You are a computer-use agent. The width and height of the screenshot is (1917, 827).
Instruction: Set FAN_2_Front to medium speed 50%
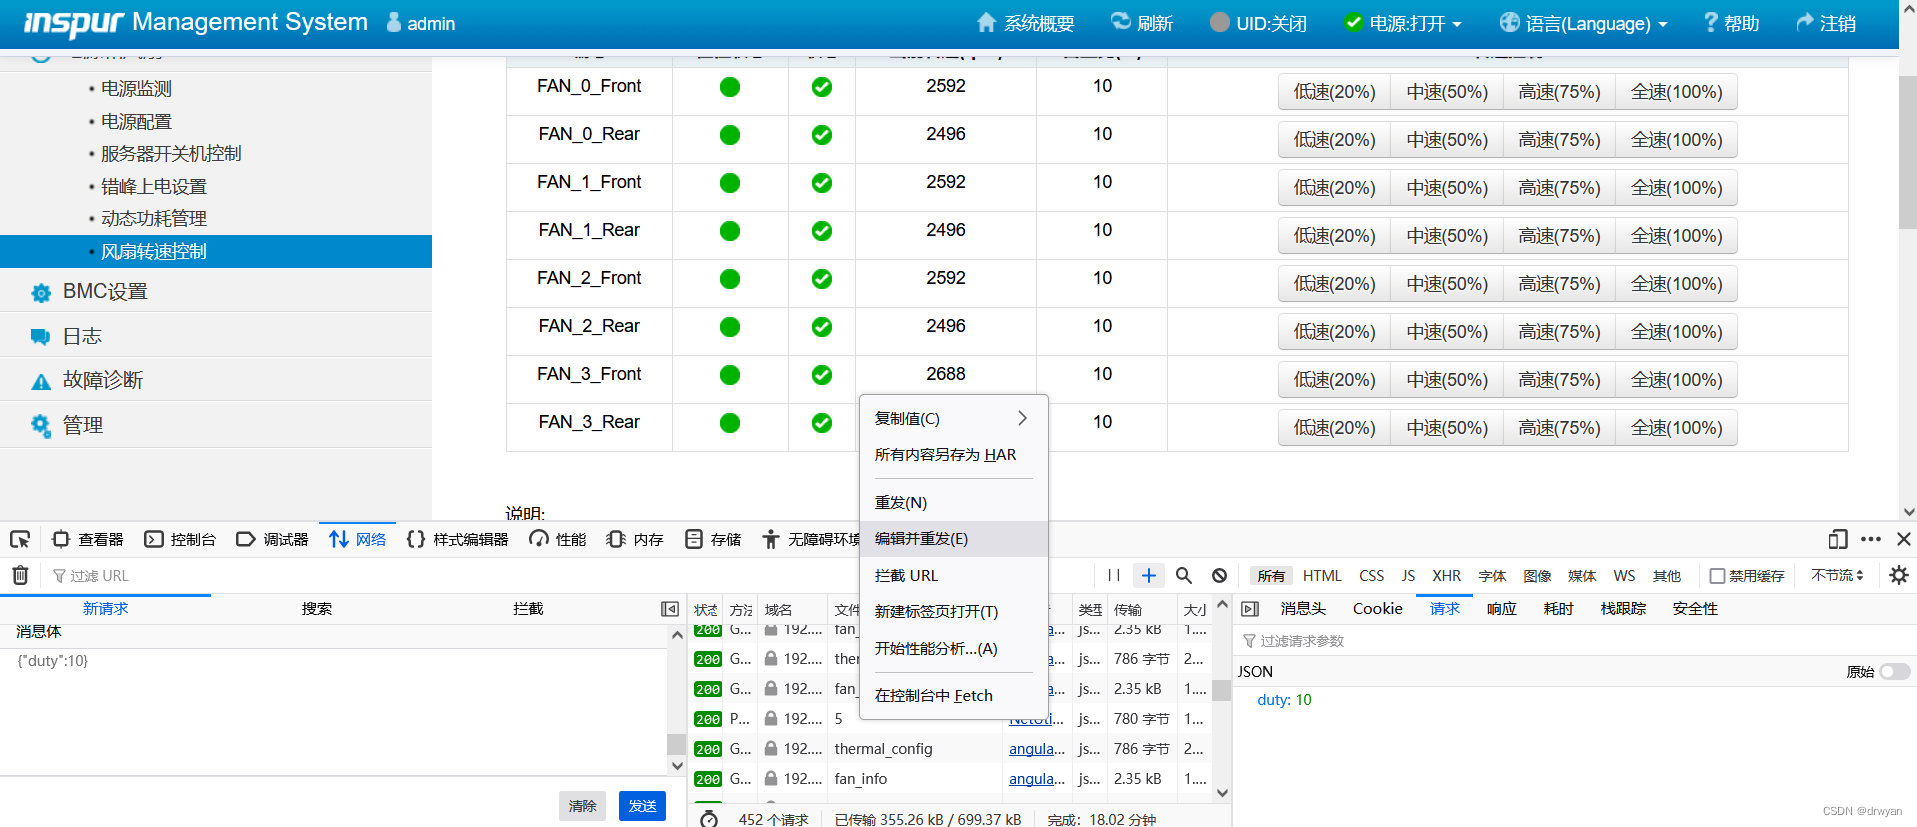(1447, 284)
